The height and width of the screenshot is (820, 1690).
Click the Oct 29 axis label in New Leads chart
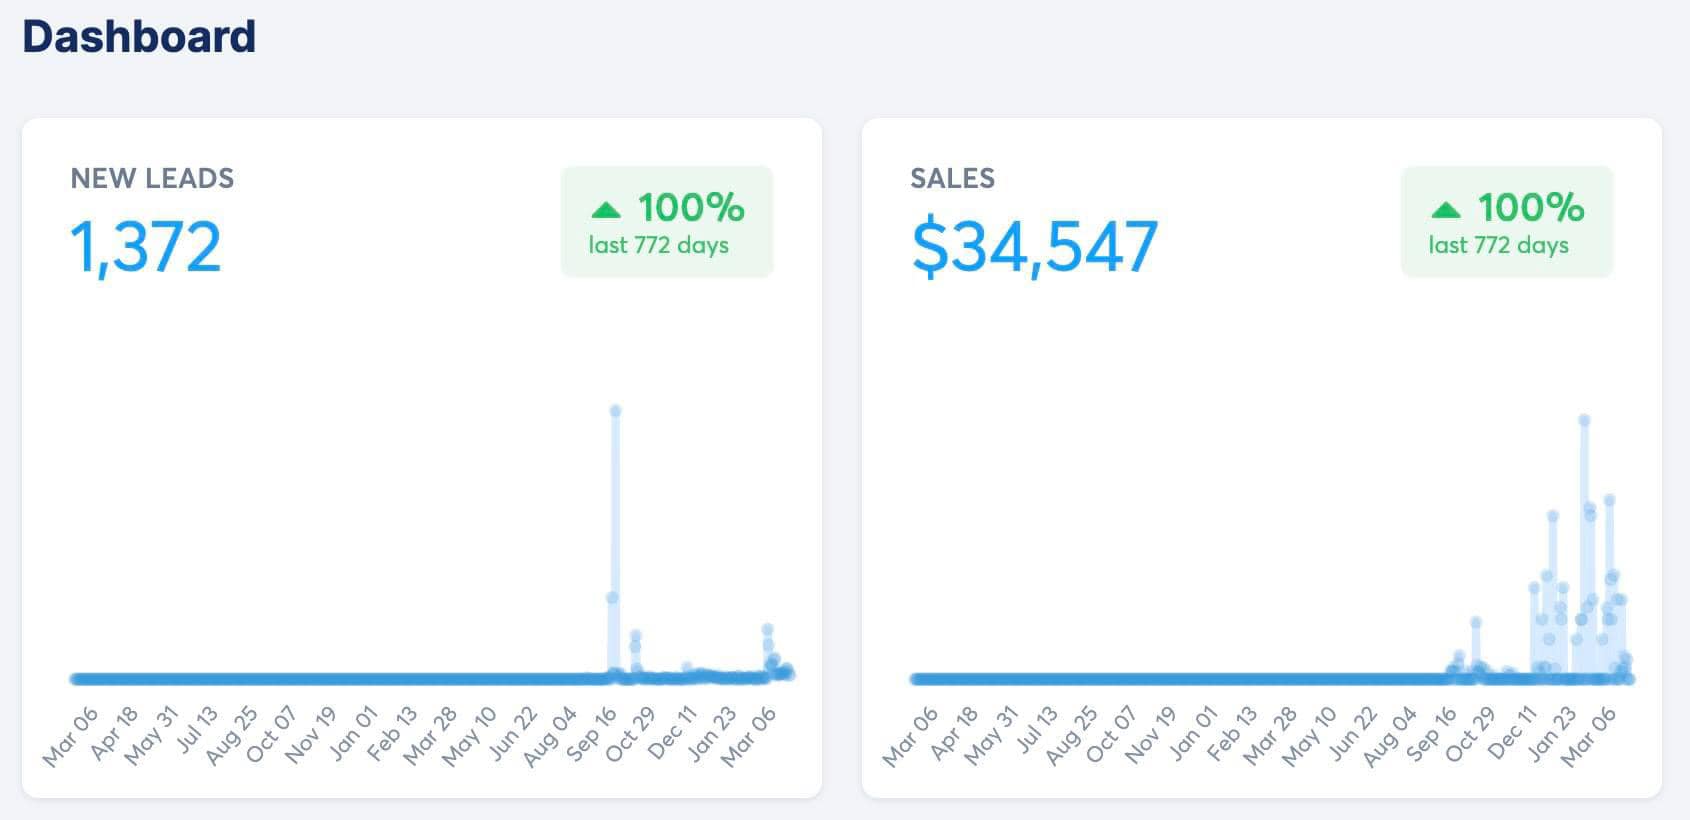pos(632,734)
